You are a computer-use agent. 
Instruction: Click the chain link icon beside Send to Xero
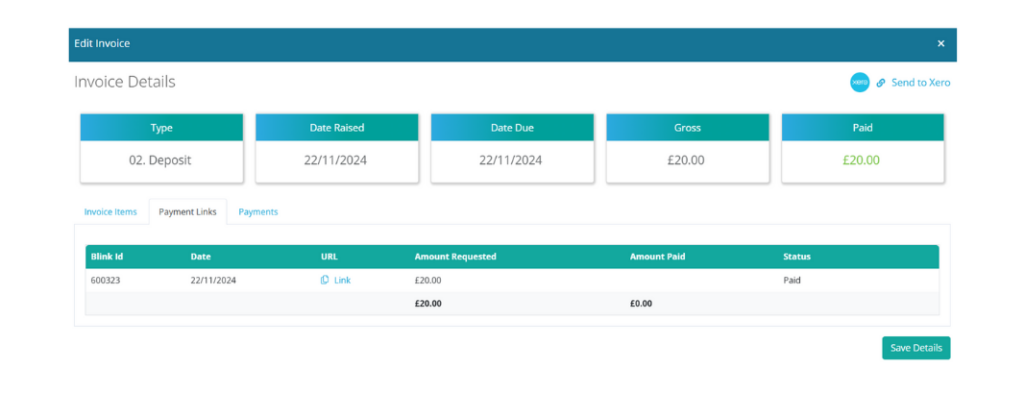tap(880, 83)
